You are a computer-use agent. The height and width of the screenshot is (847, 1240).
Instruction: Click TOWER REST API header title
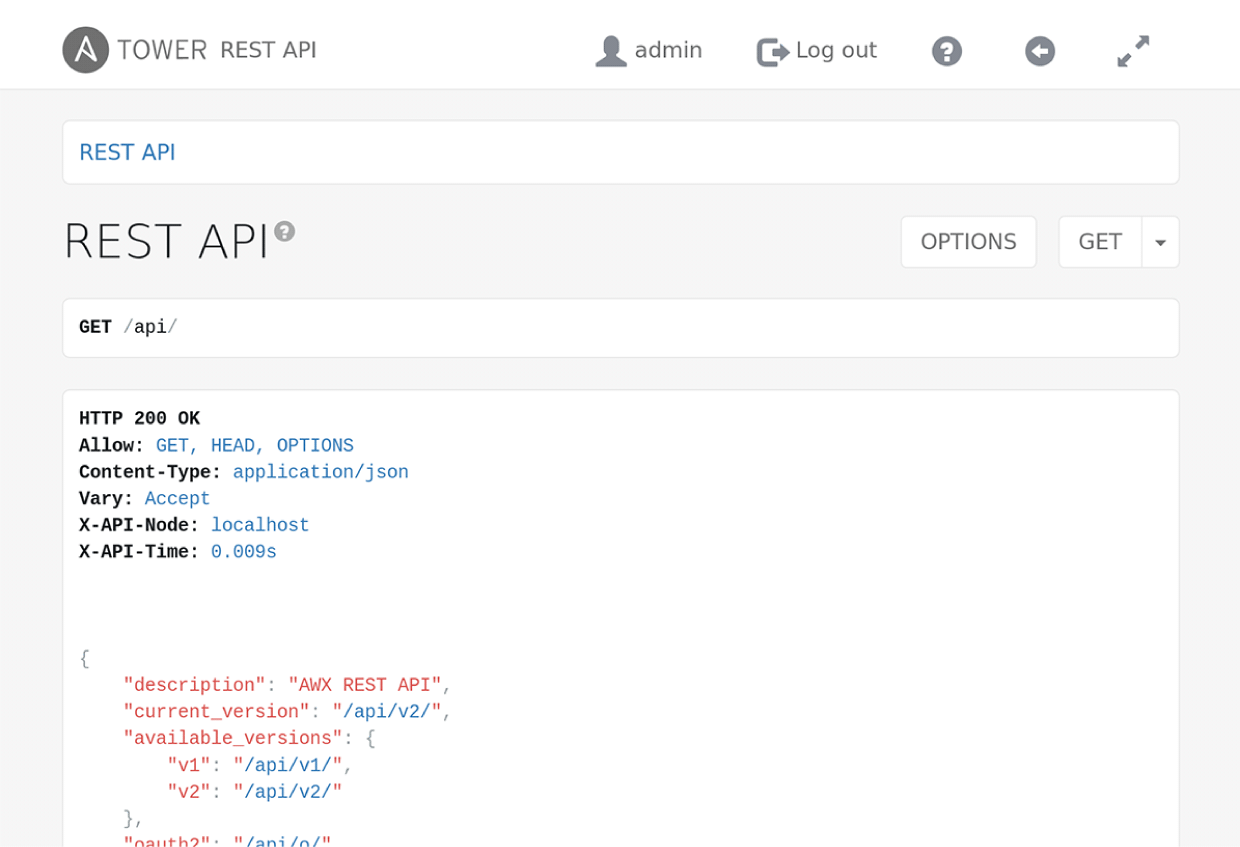[217, 50]
